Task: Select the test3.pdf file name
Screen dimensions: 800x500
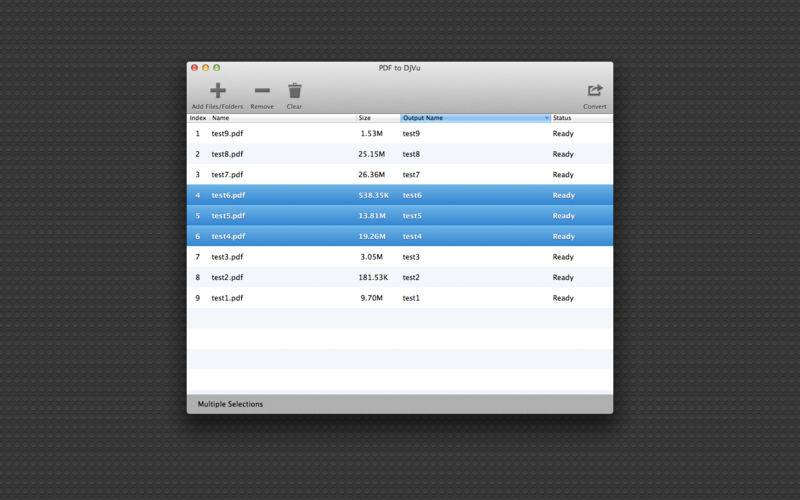Action: (227, 257)
